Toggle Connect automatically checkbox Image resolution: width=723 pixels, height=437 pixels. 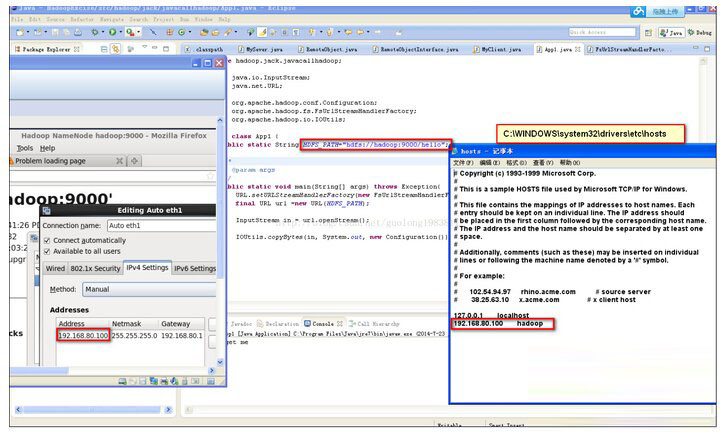pos(47,241)
